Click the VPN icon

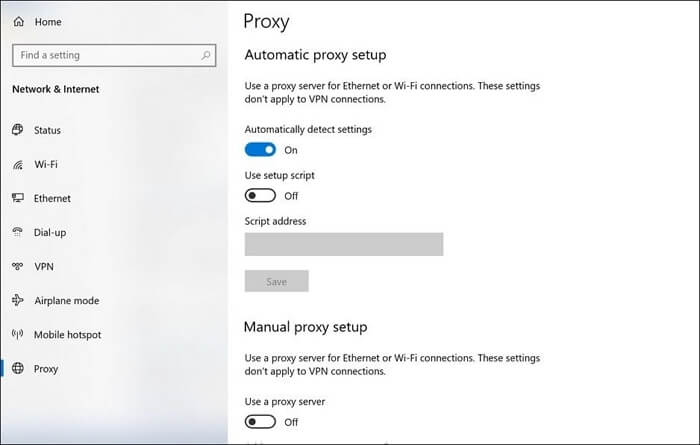[18, 267]
